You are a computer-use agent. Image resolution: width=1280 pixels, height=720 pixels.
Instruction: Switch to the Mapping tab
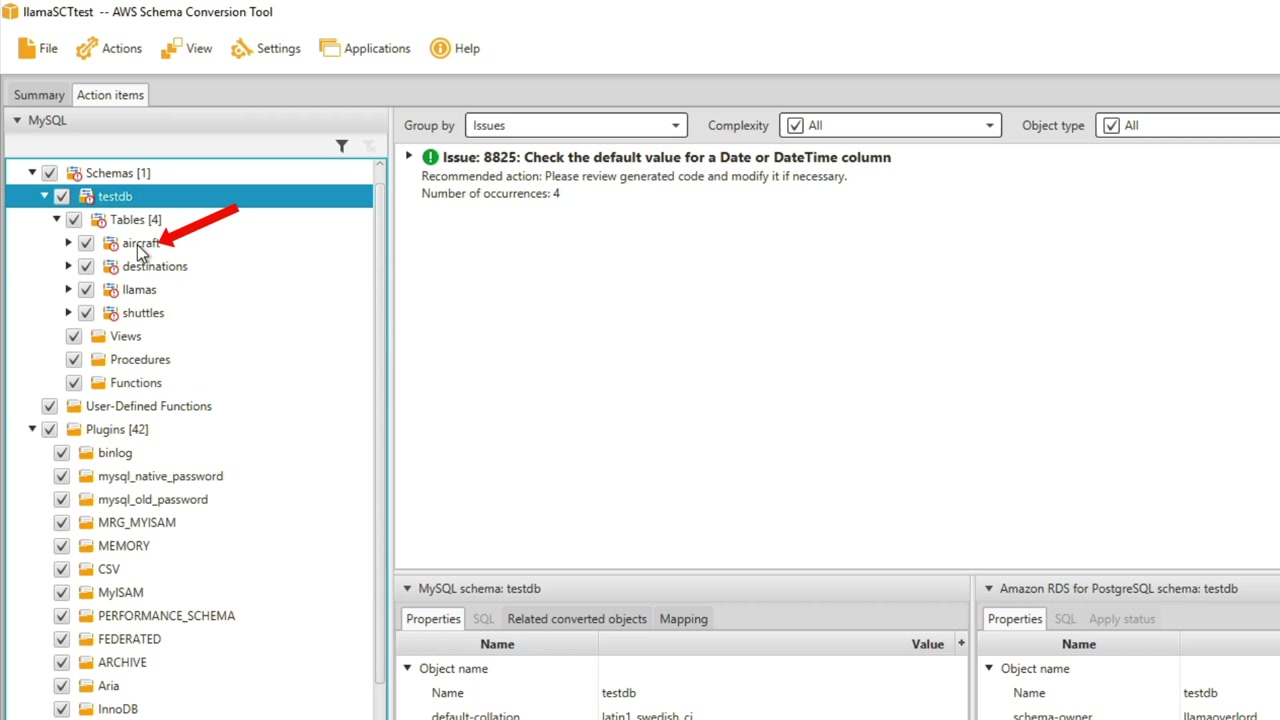point(684,619)
